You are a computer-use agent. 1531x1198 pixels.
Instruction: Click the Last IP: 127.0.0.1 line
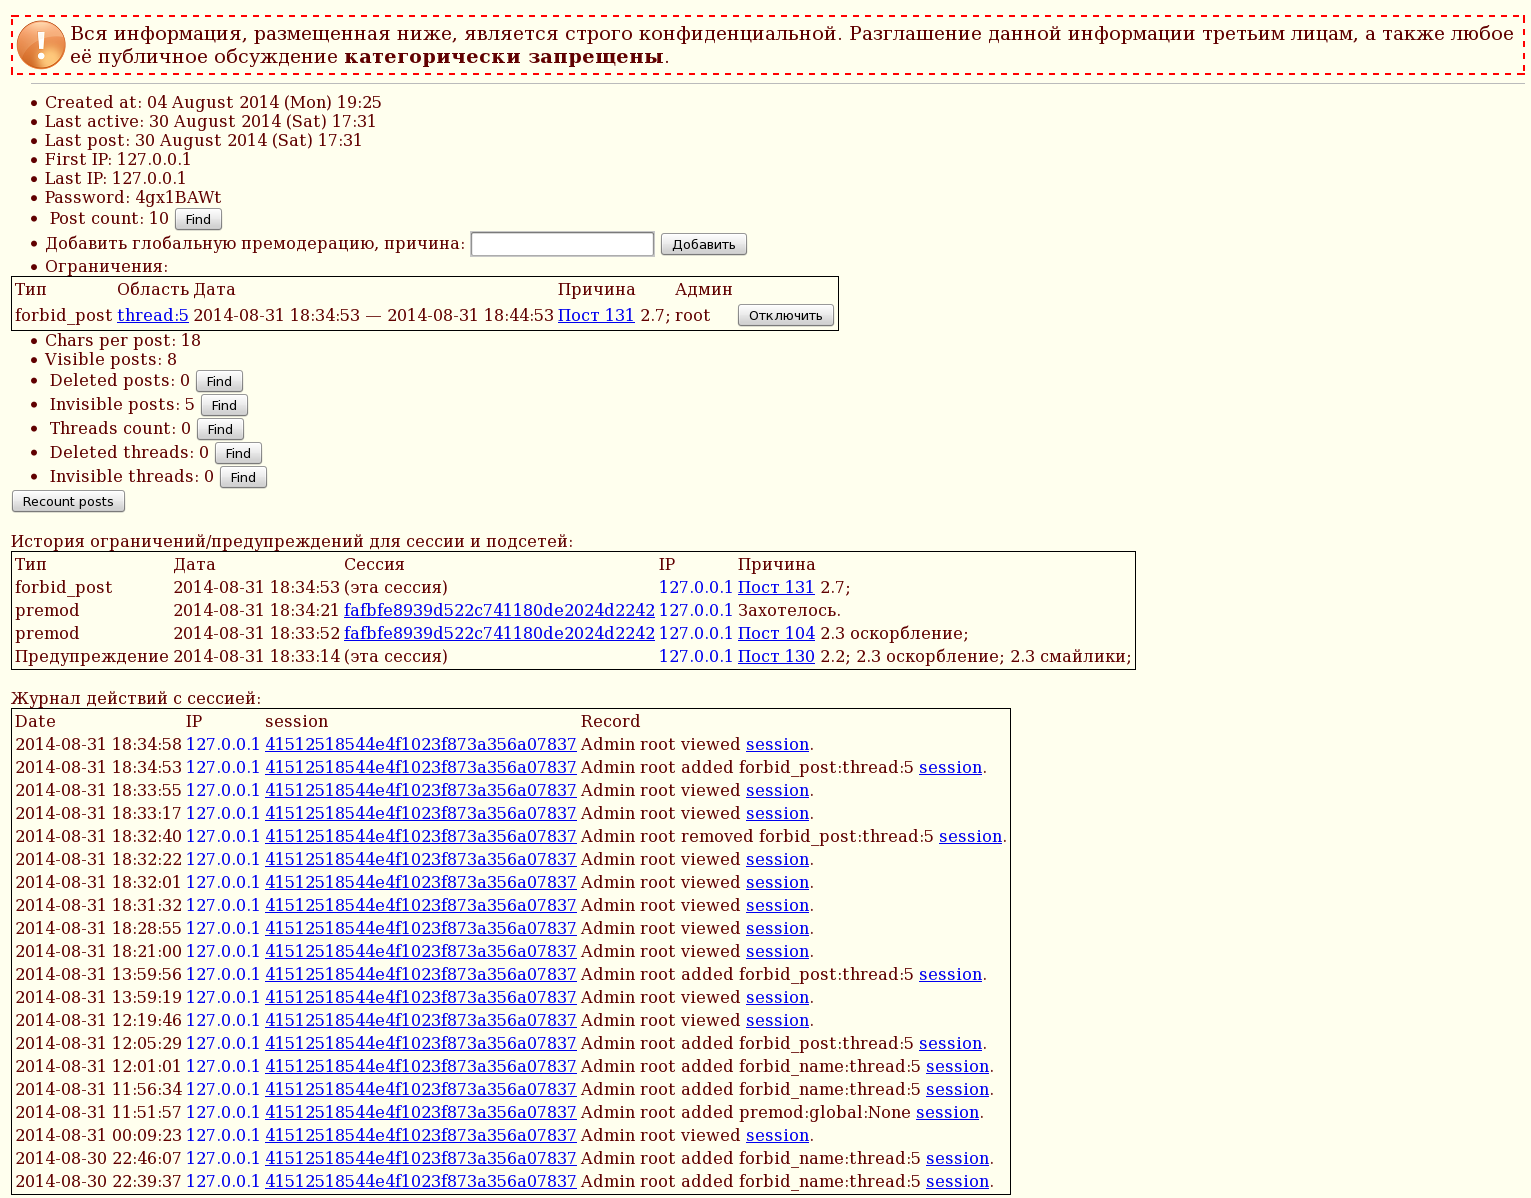pyautogui.click(x=116, y=178)
